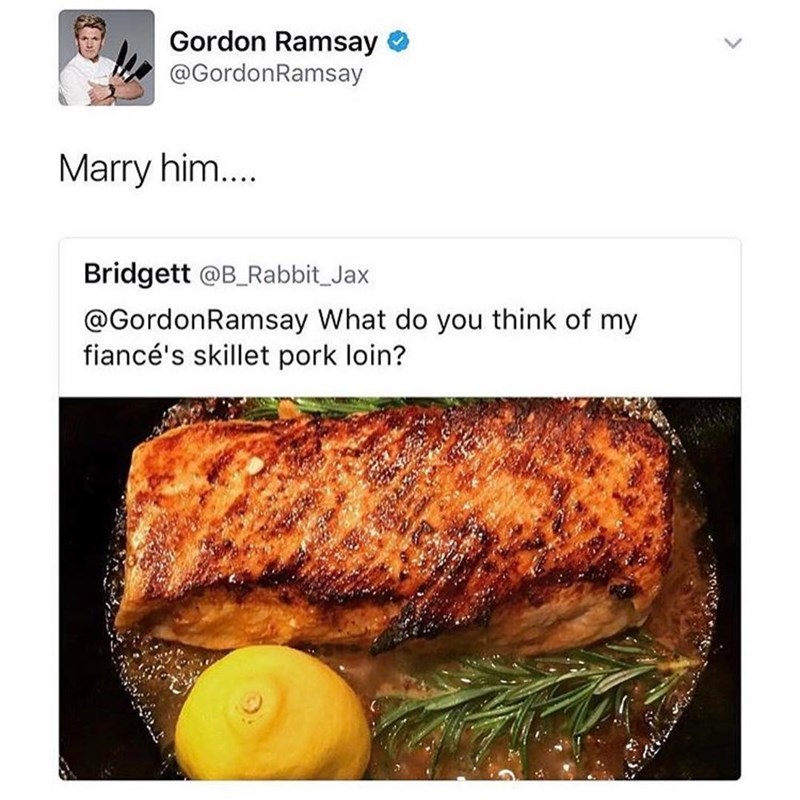
Task: Select the "Marry him...." tweet text
Action: tap(157, 169)
